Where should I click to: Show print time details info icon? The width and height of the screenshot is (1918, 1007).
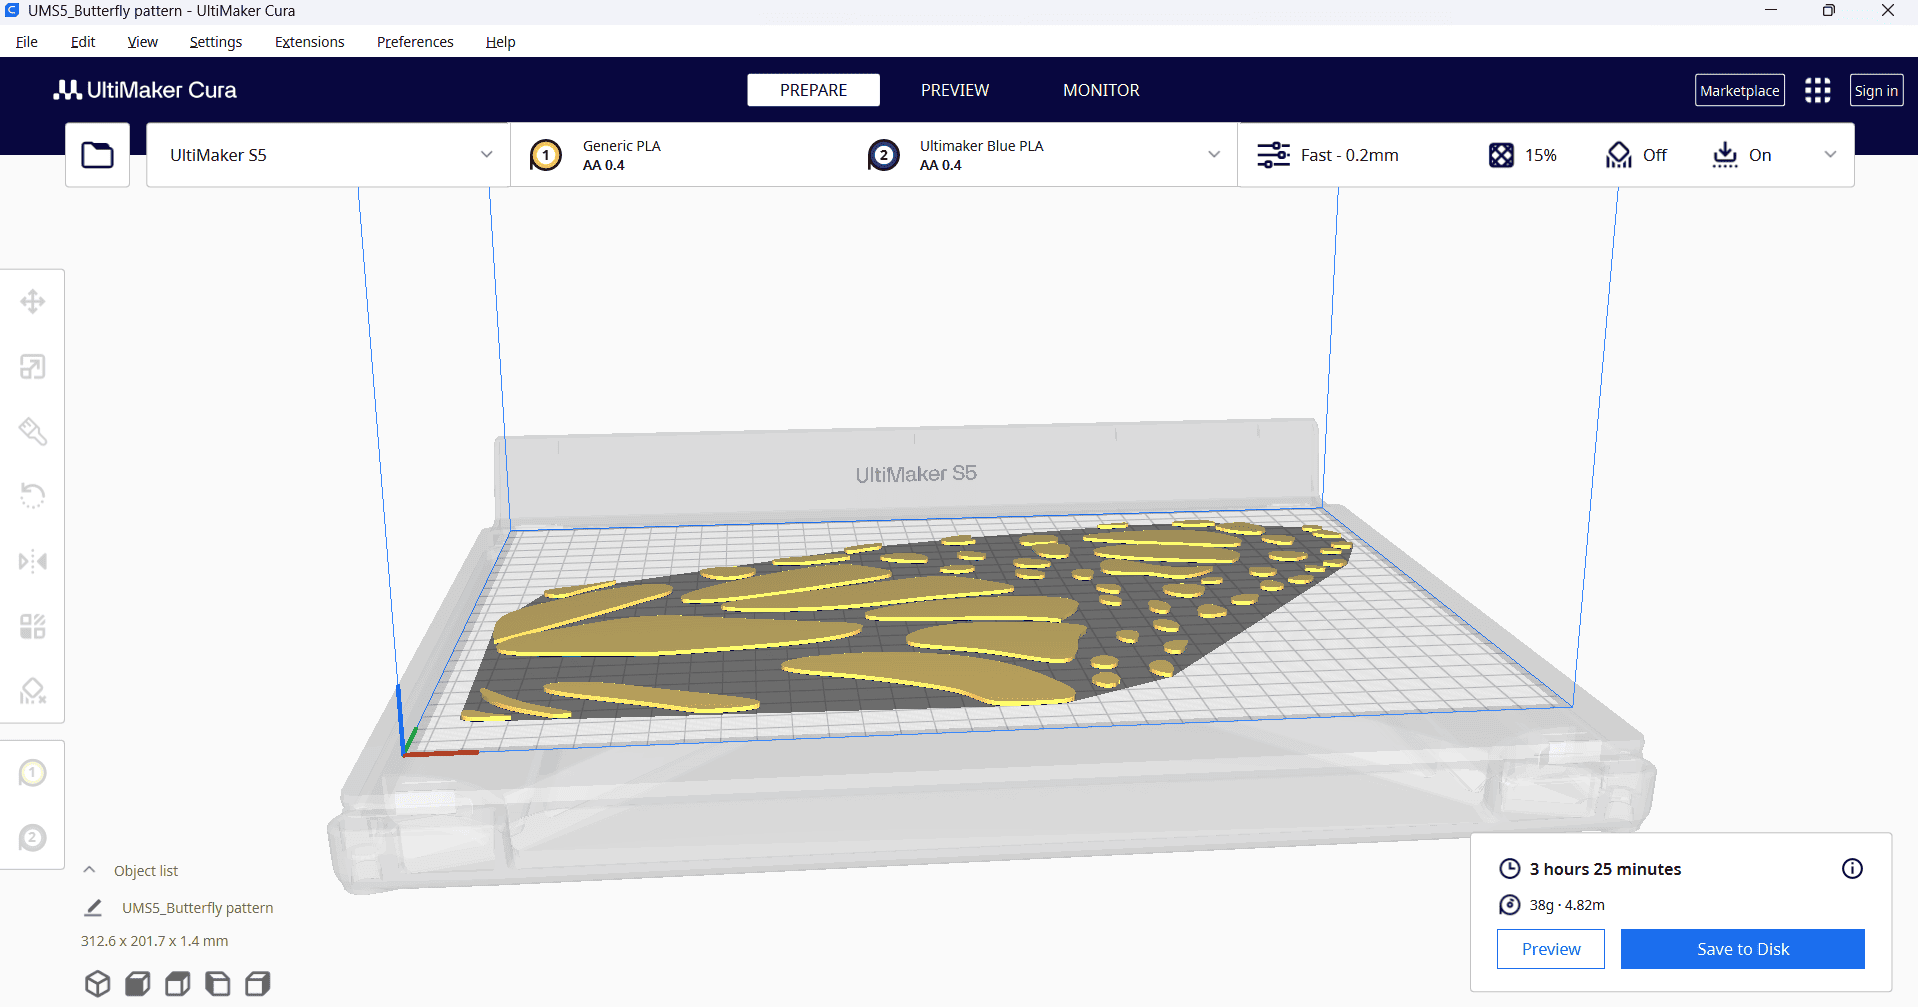1852,869
